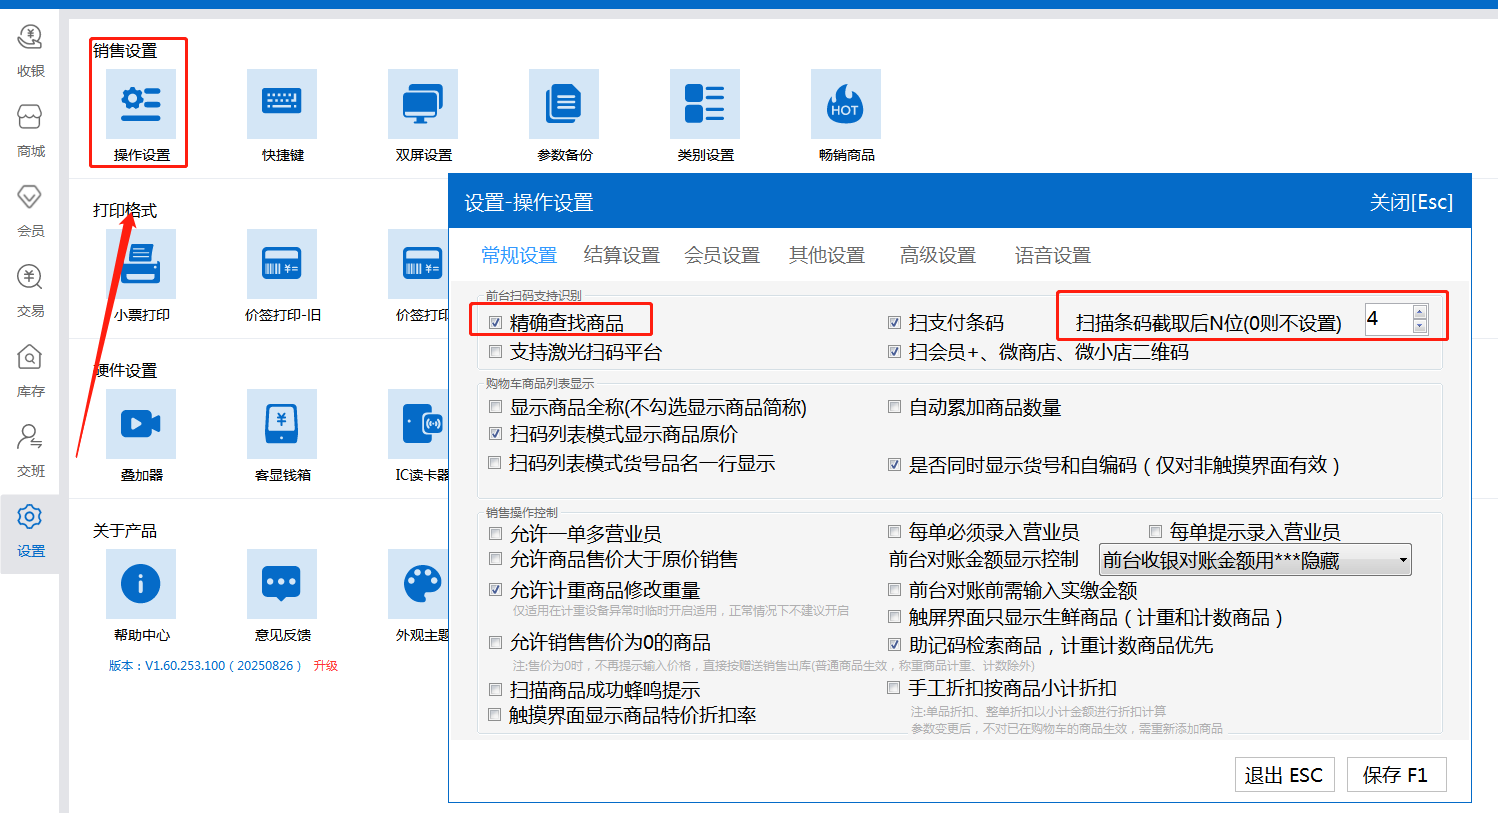Open the 畅销商品 HOT icon

(846, 104)
